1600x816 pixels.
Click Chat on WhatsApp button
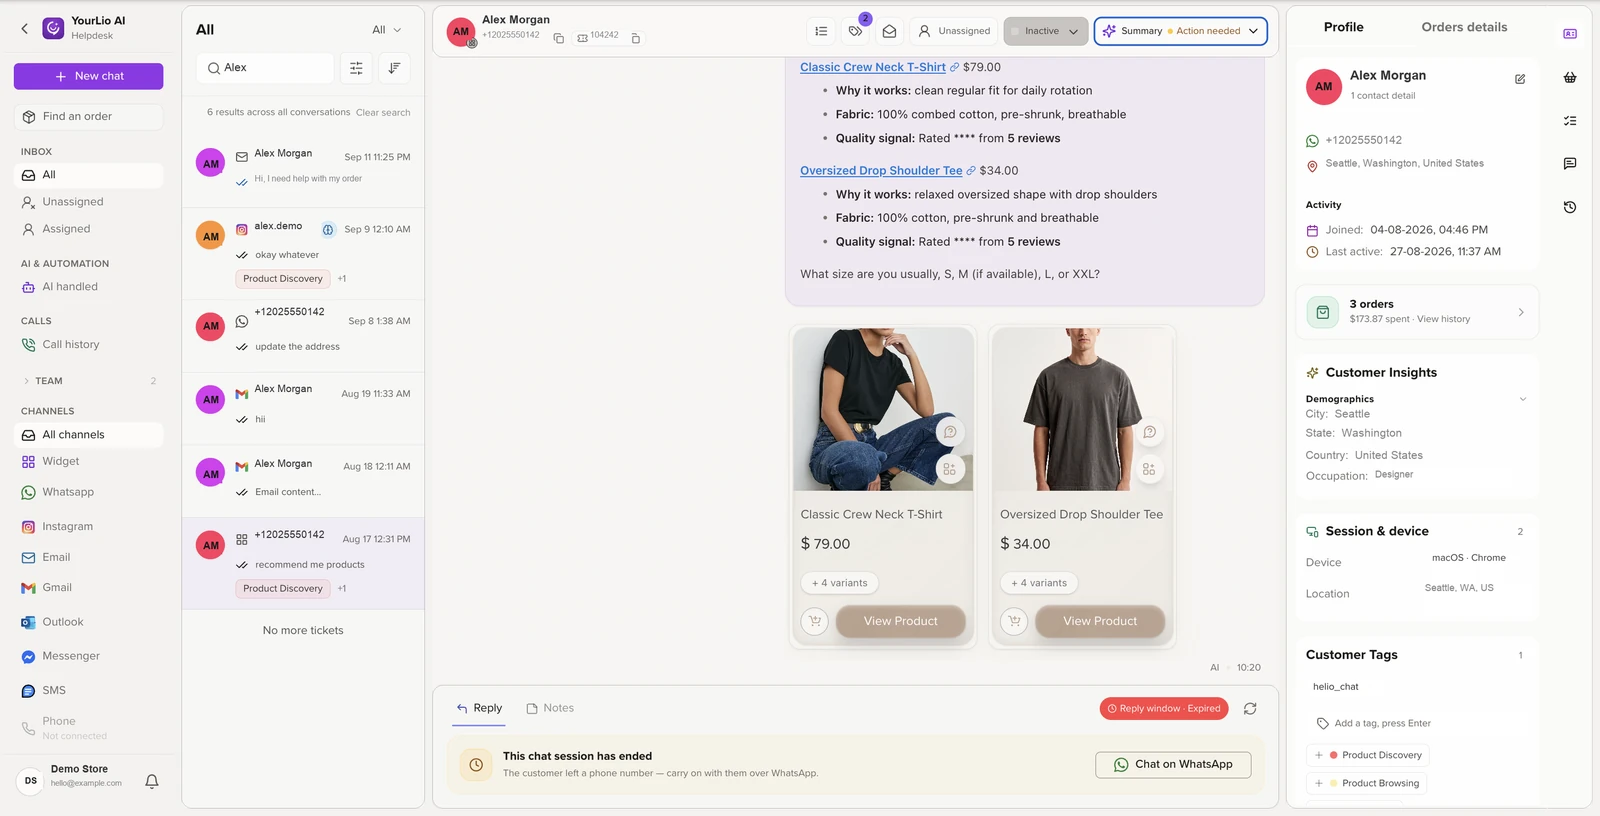1173,765
